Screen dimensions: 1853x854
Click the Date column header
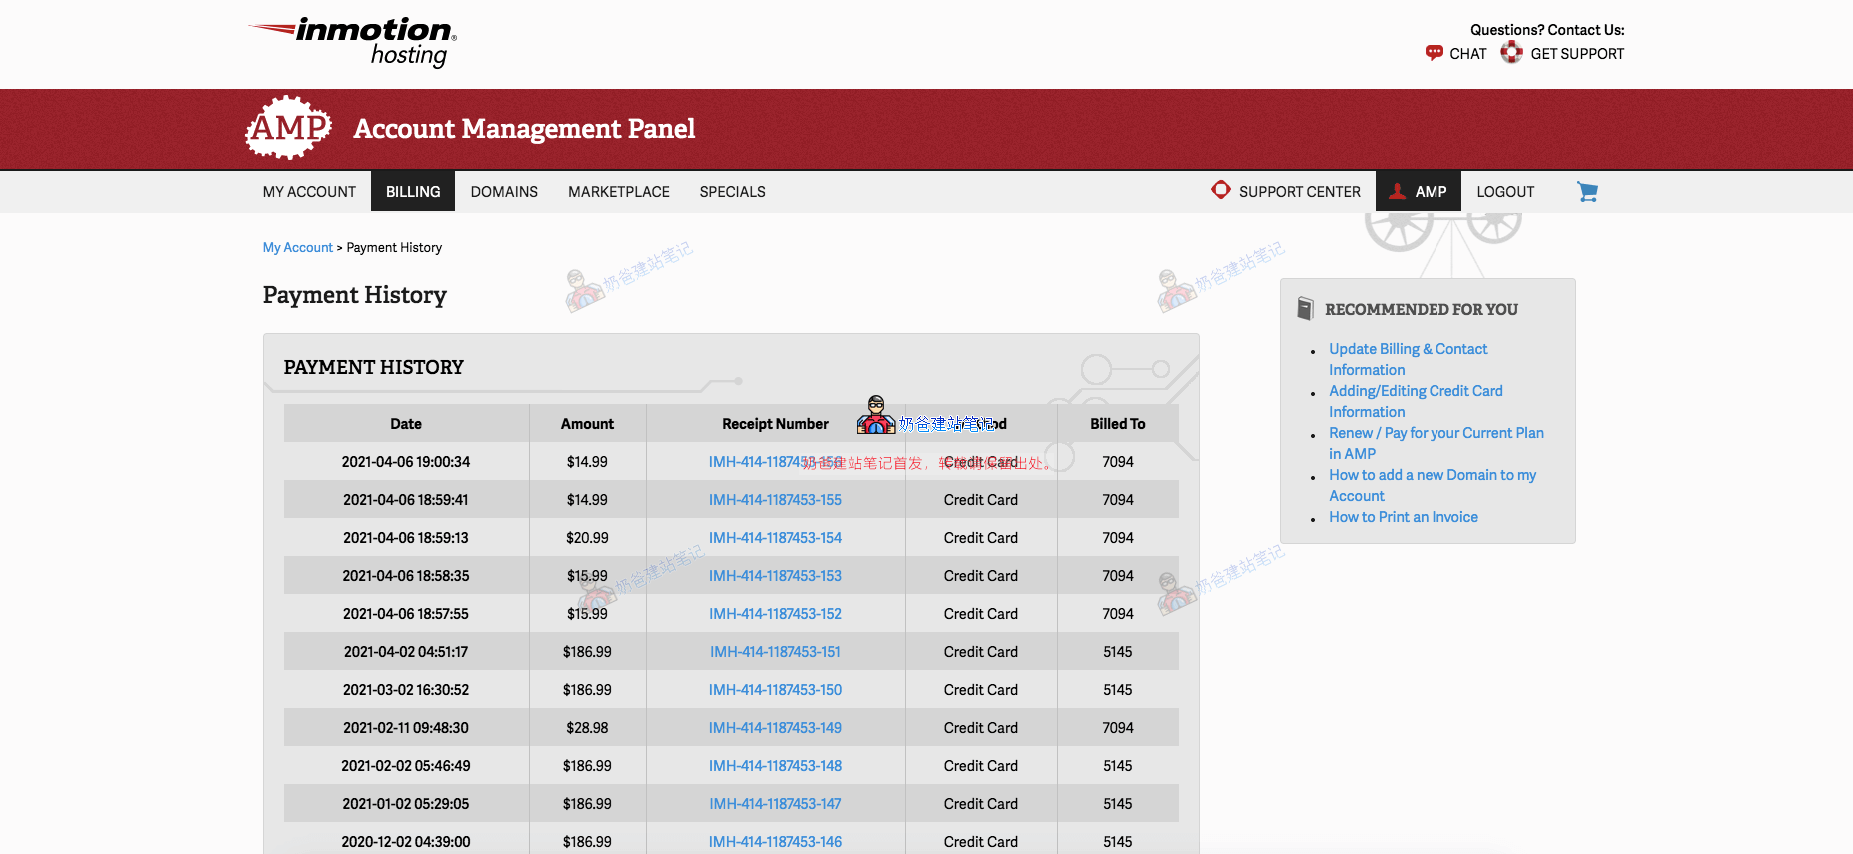coord(406,424)
